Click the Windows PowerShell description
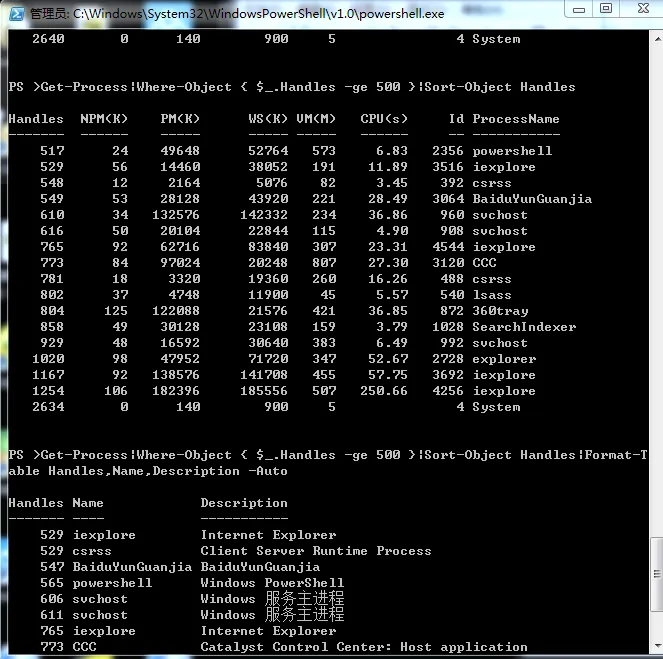The image size is (663, 659). pos(272,583)
